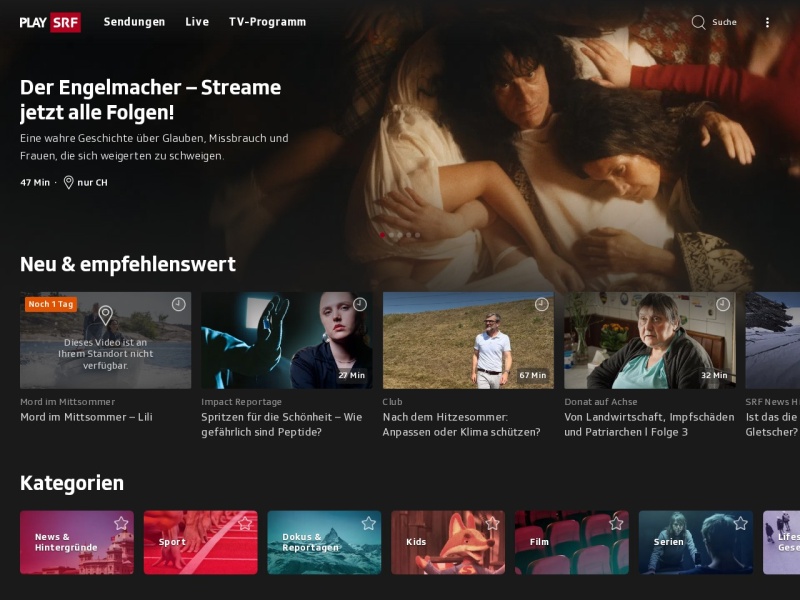Click the watch-later clock on Donat auf Achse
Viewport: 800px width, 600px height.
723,305
